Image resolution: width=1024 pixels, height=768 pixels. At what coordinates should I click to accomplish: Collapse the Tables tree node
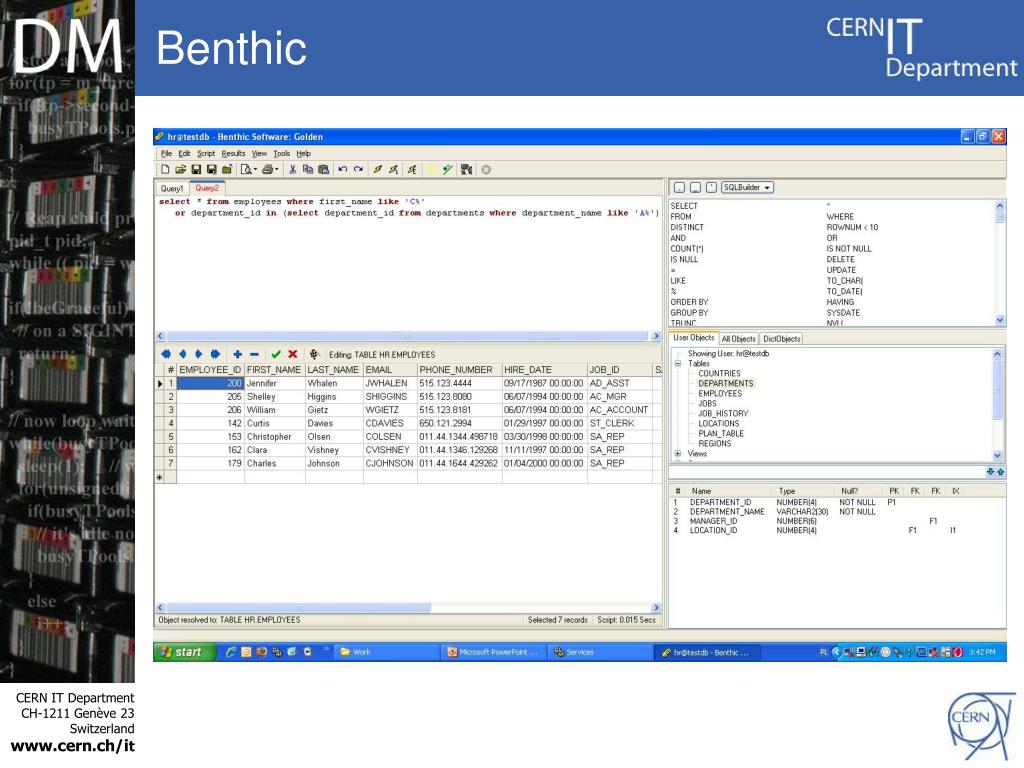click(678, 364)
